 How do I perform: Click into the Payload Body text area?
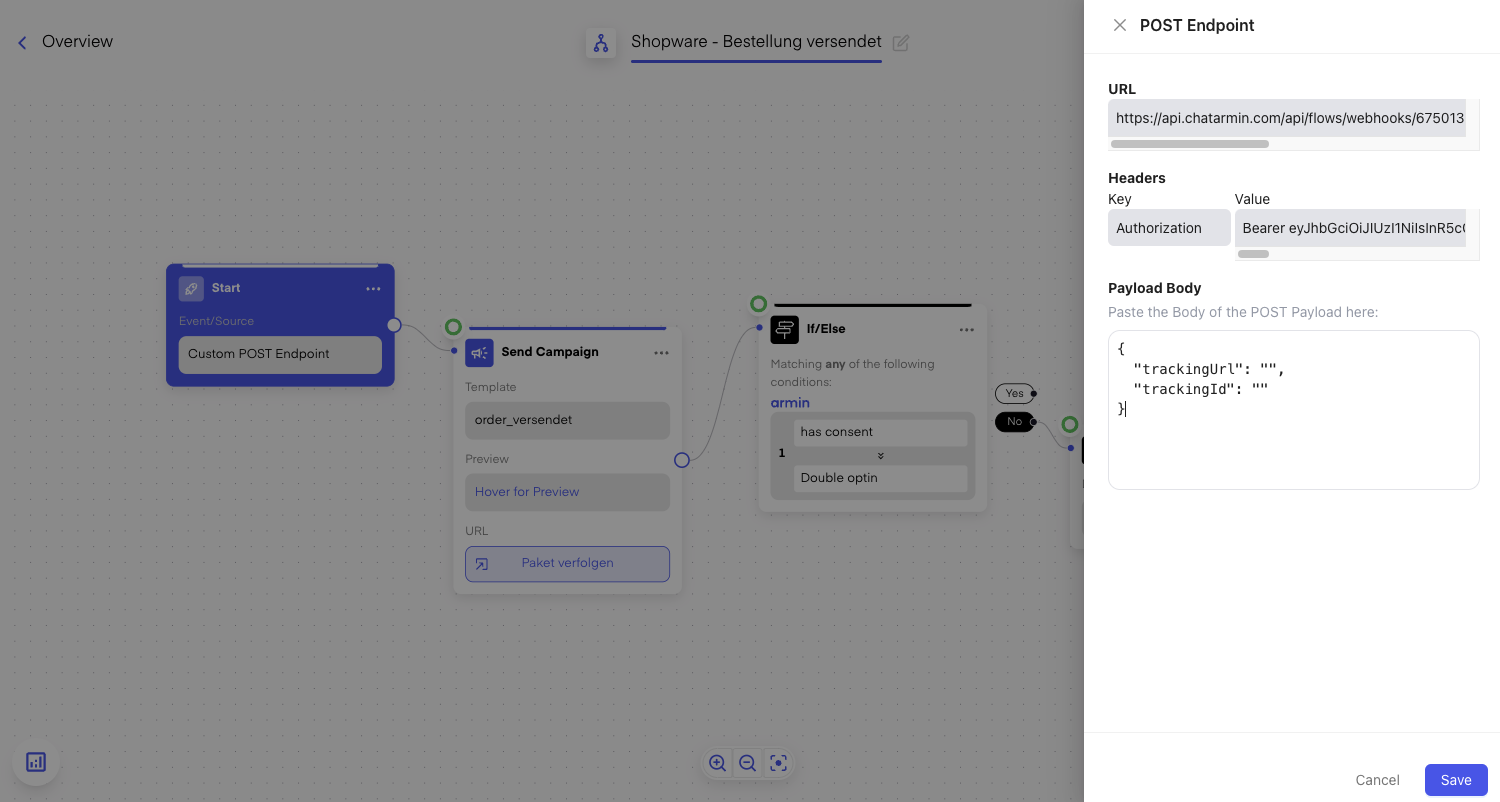pyautogui.click(x=1293, y=440)
